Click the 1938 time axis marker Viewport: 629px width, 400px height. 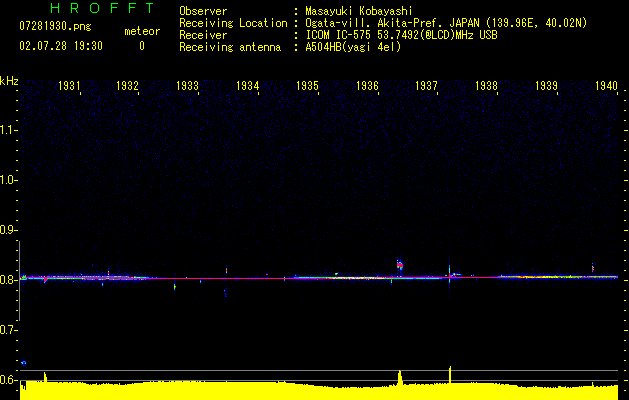tap(486, 86)
